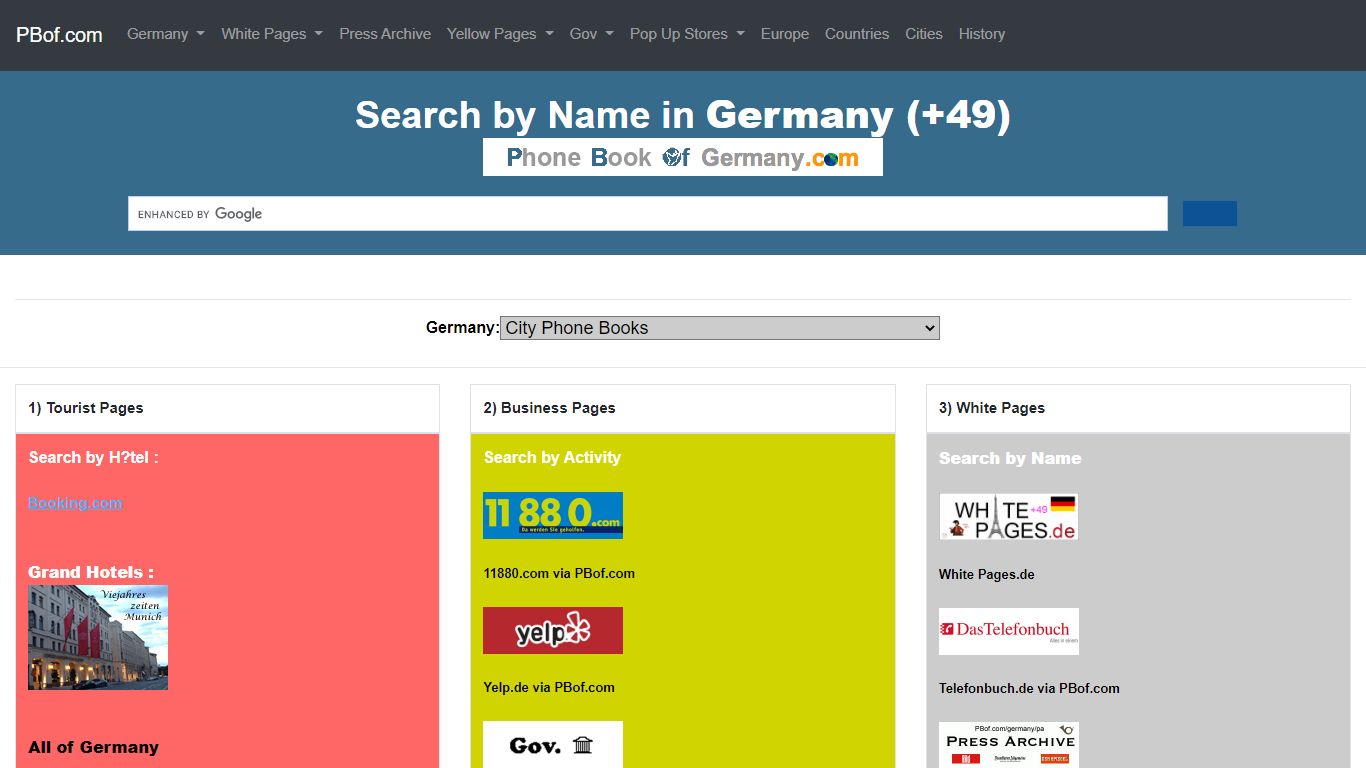Click the Yelp logo
Image resolution: width=1366 pixels, height=768 pixels.
click(553, 630)
